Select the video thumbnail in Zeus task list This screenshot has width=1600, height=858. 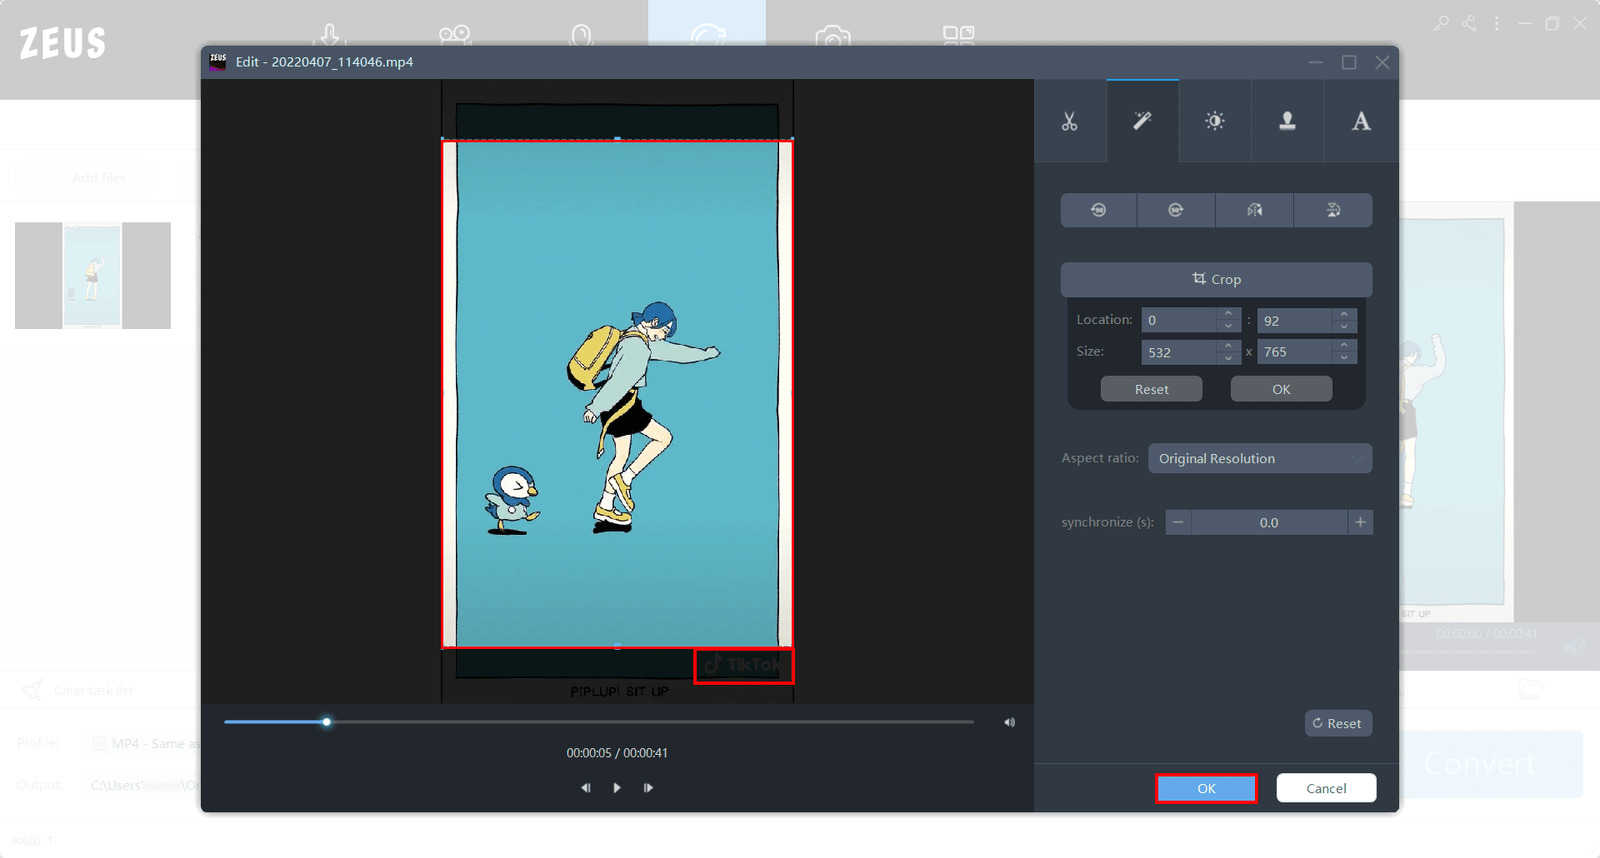(93, 275)
